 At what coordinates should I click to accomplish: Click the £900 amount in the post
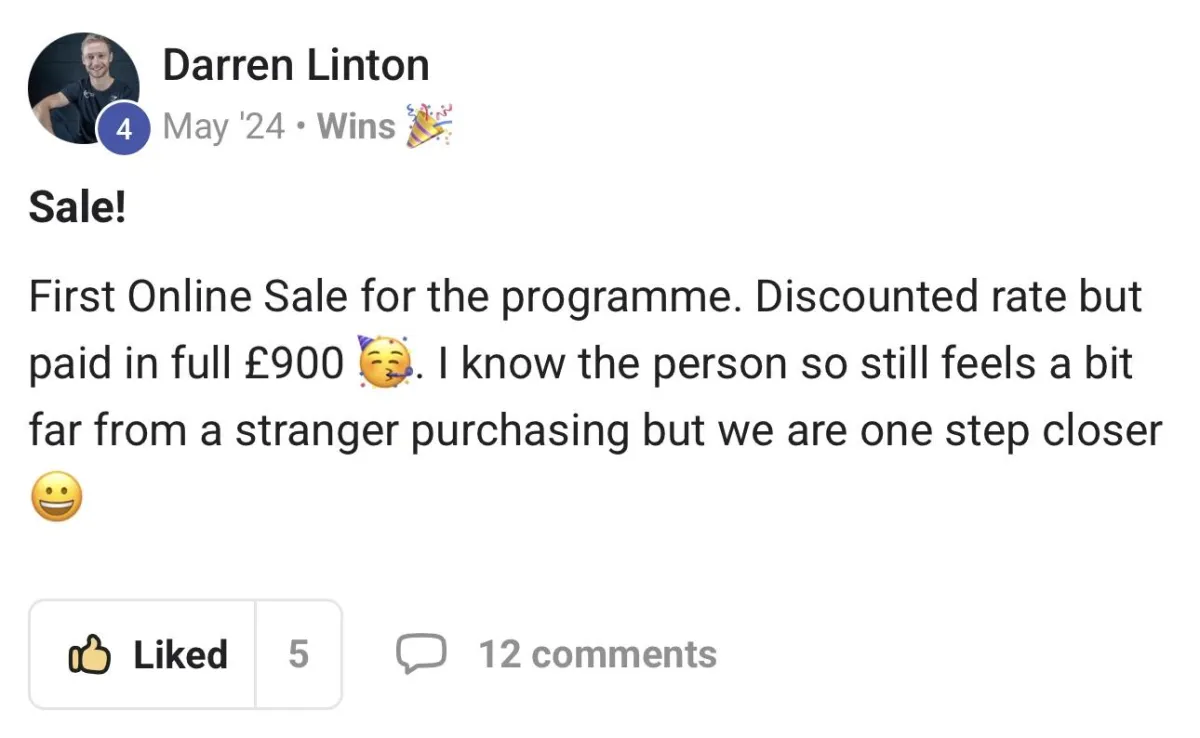[x=295, y=363]
